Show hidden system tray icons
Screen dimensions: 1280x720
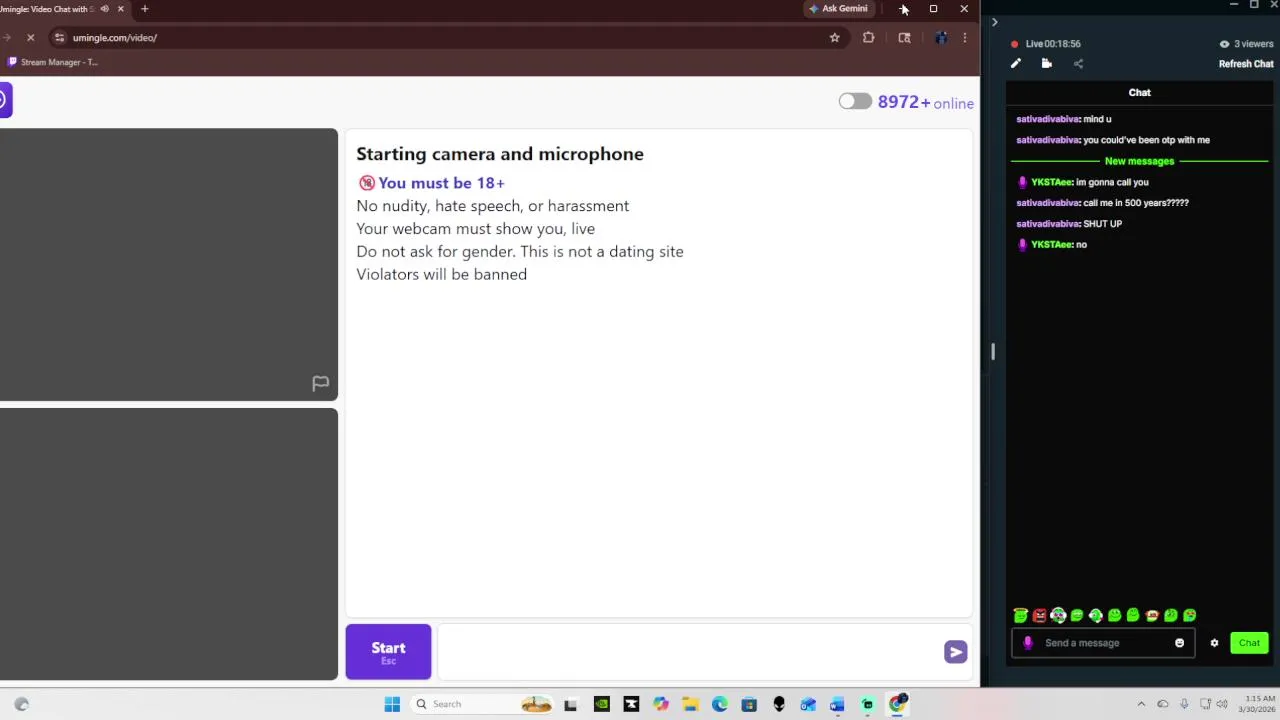pos(1141,704)
